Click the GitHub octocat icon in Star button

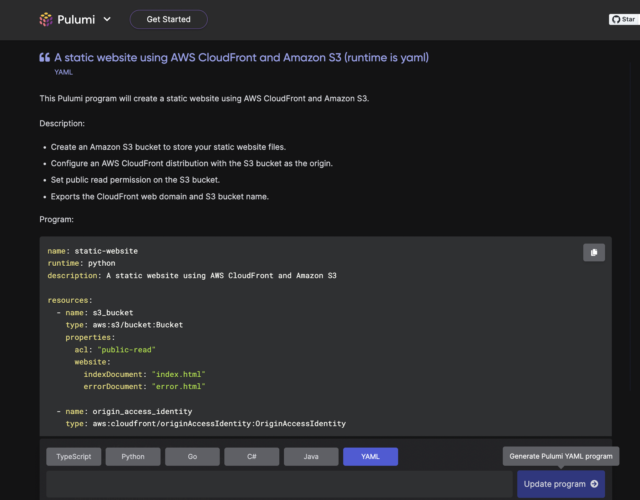pos(616,19)
